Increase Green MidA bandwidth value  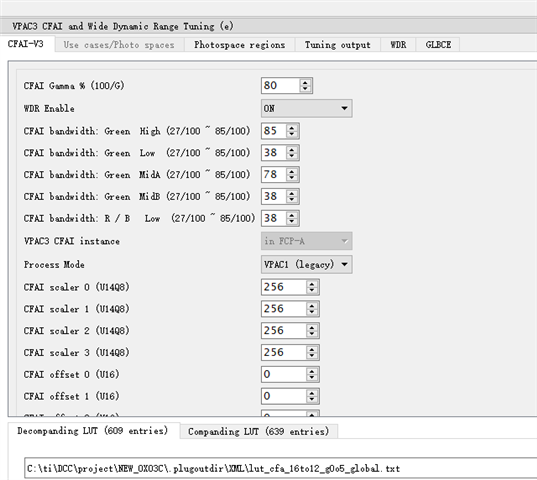[292, 172]
